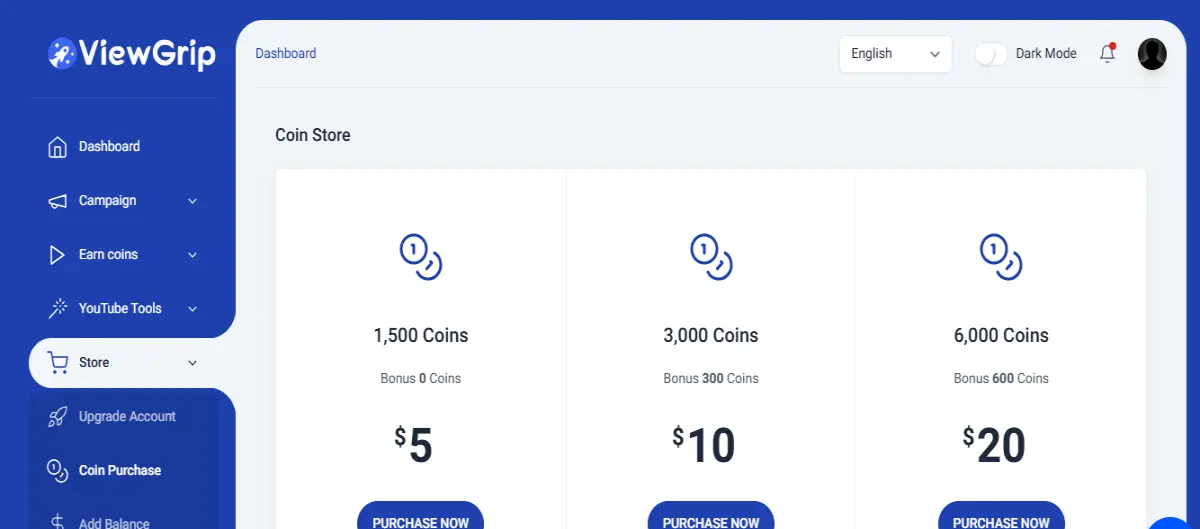Click the ViewGrip rocket logo icon

pos(61,53)
